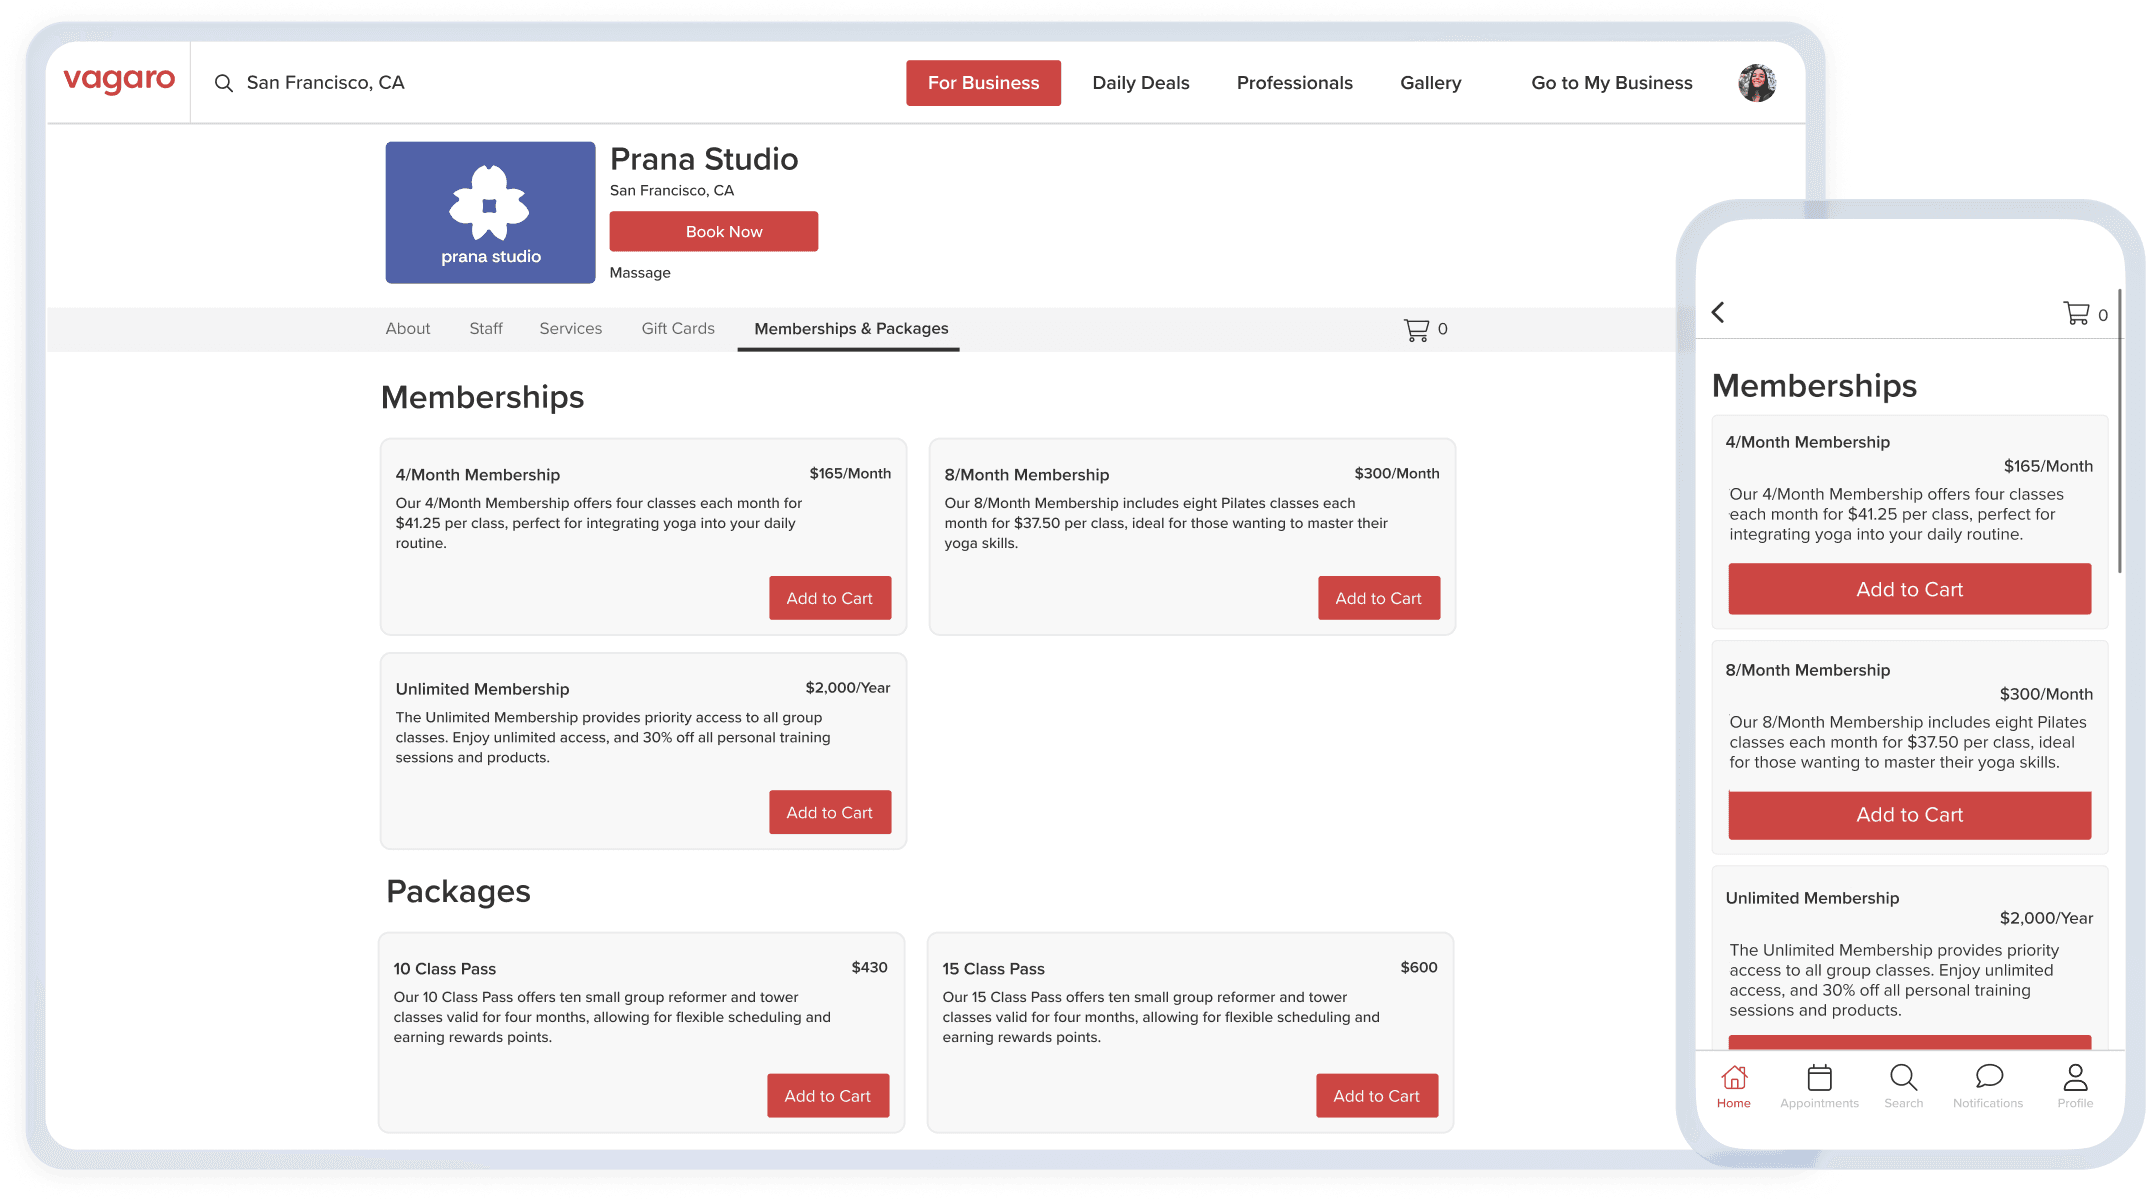The width and height of the screenshot is (2146, 1200).
Task: Open the Staff tab
Action: 486,329
